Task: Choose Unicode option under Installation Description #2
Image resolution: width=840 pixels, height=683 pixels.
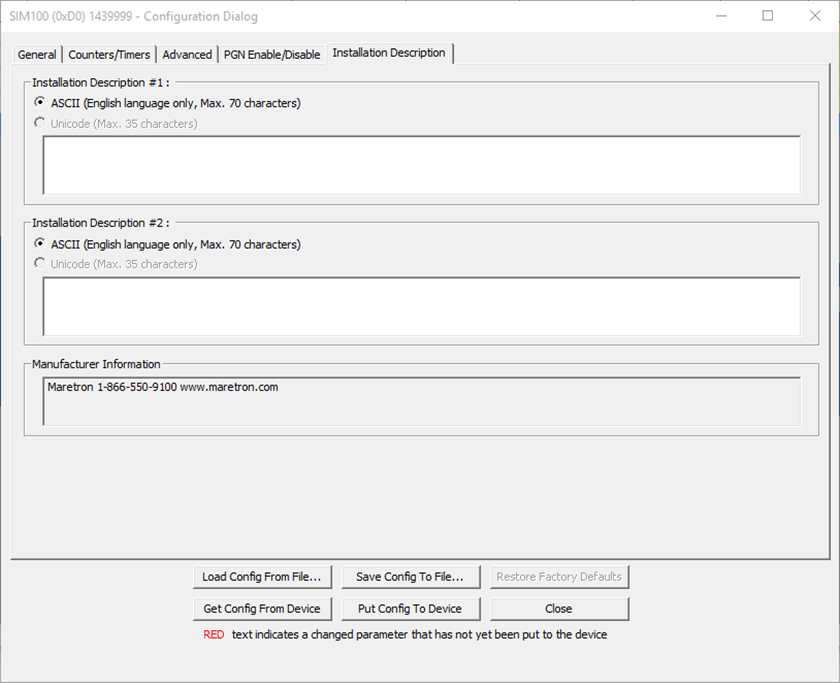Action: point(40,264)
